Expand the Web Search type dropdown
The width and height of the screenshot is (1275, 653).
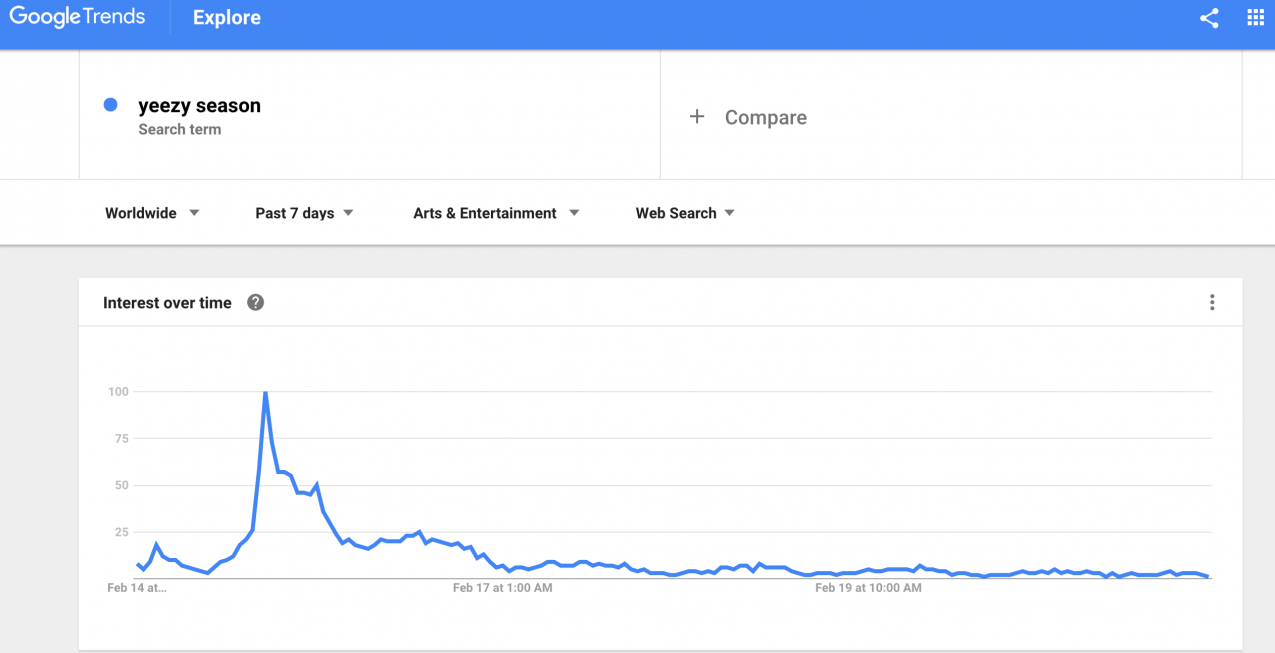(685, 213)
